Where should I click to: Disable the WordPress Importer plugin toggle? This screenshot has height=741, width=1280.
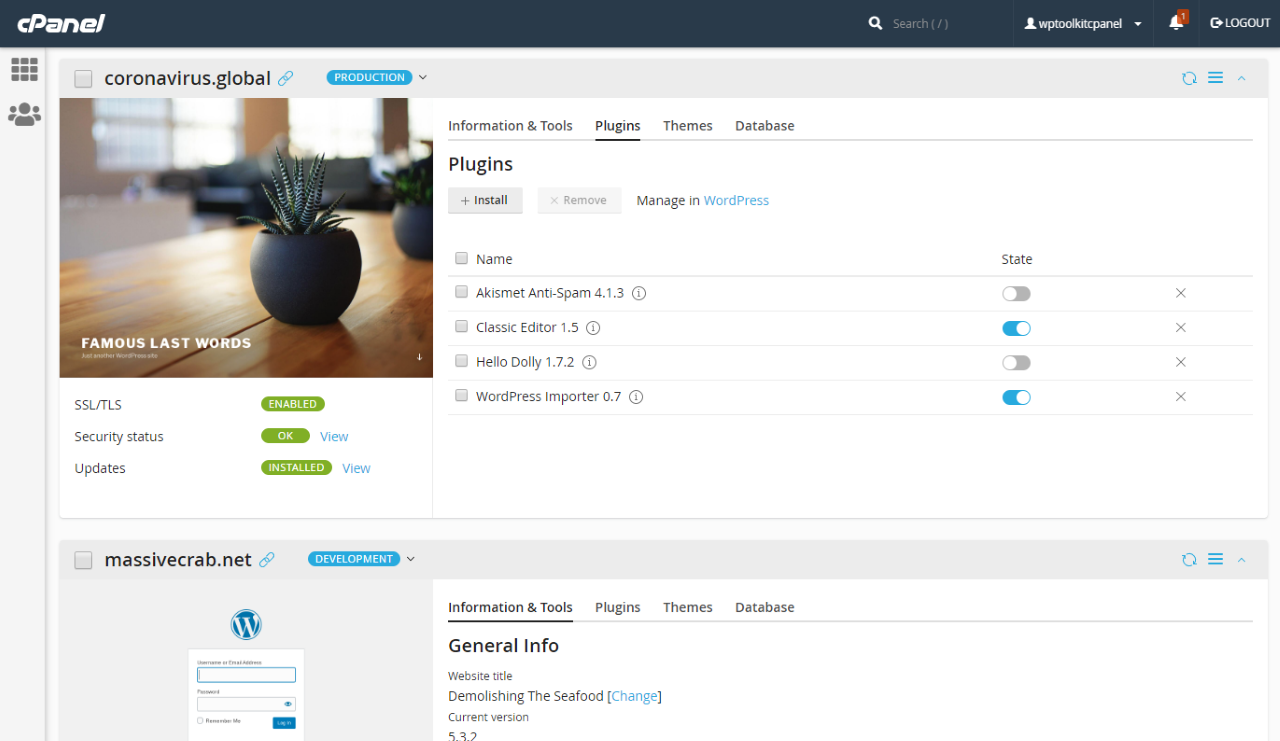(1016, 397)
